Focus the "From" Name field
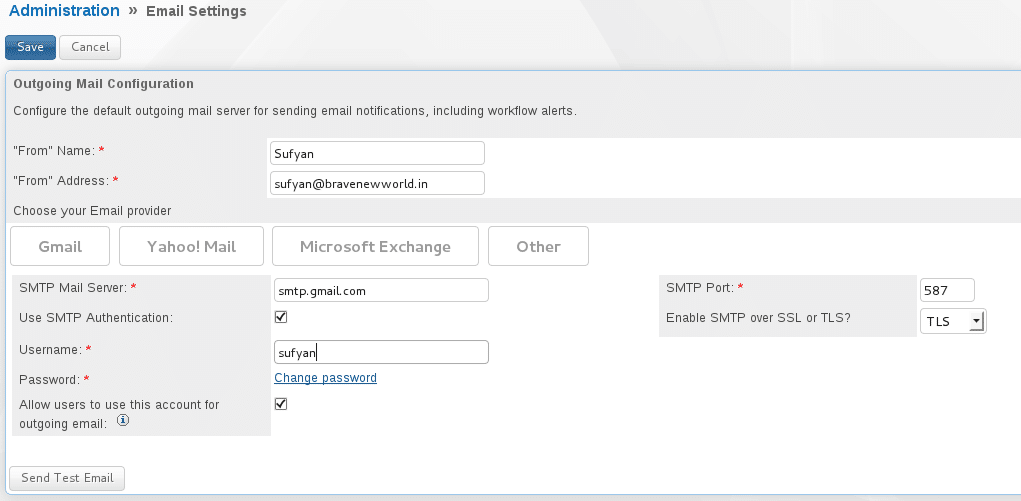This screenshot has height=501, width=1021. coord(377,153)
